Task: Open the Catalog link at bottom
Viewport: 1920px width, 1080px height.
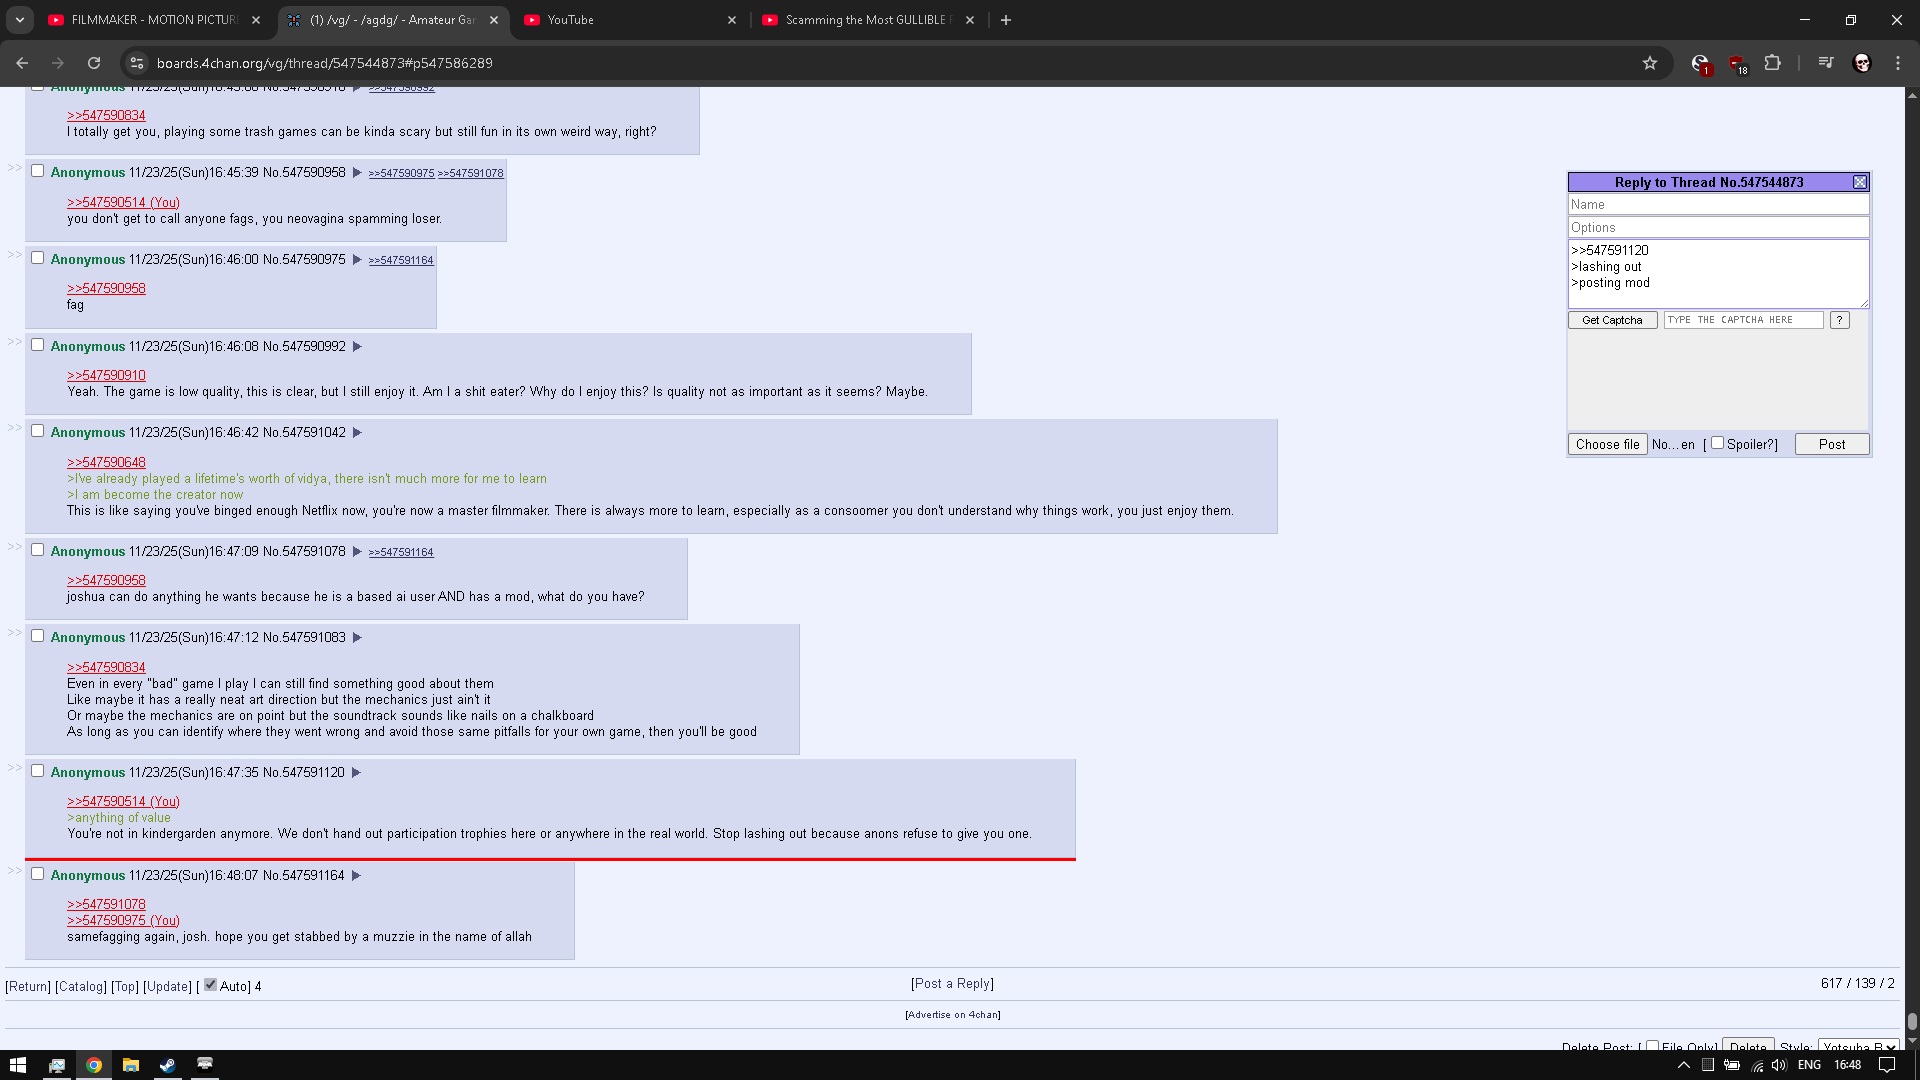Action: (81, 986)
